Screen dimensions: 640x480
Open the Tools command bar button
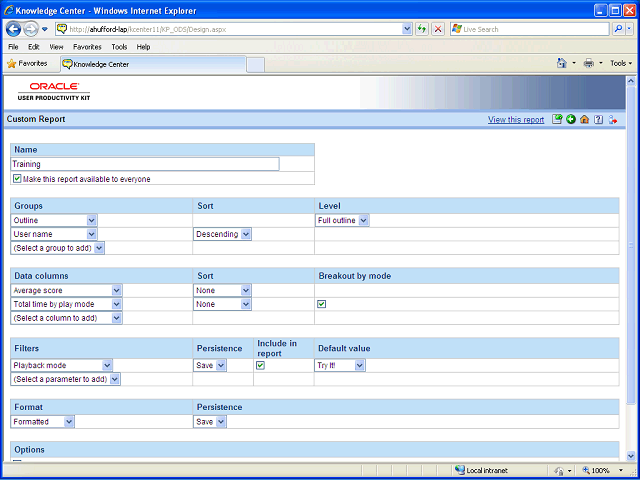pos(621,63)
